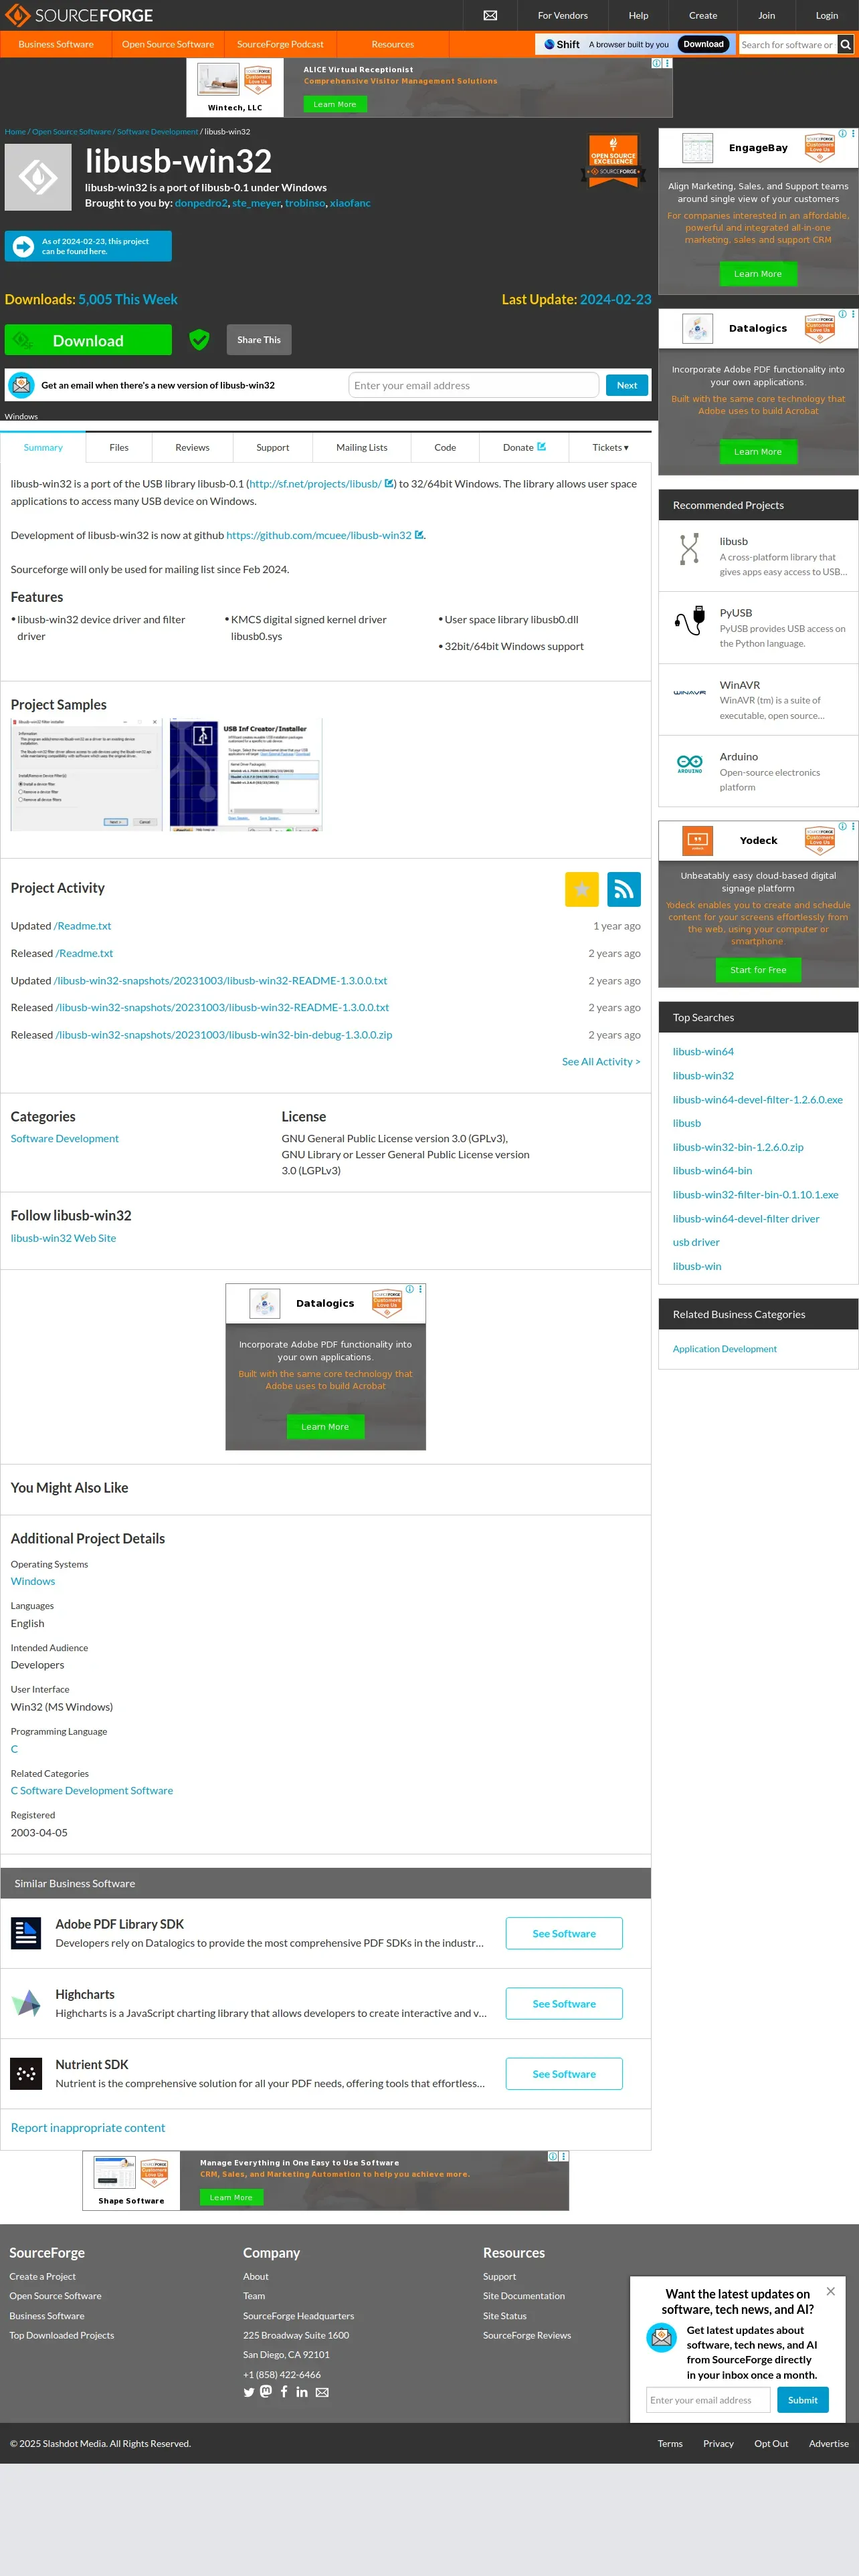Image resolution: width=859 pixels, height=2576 pixels.
Task: Open the Donate tab
Action: [524, 448]
